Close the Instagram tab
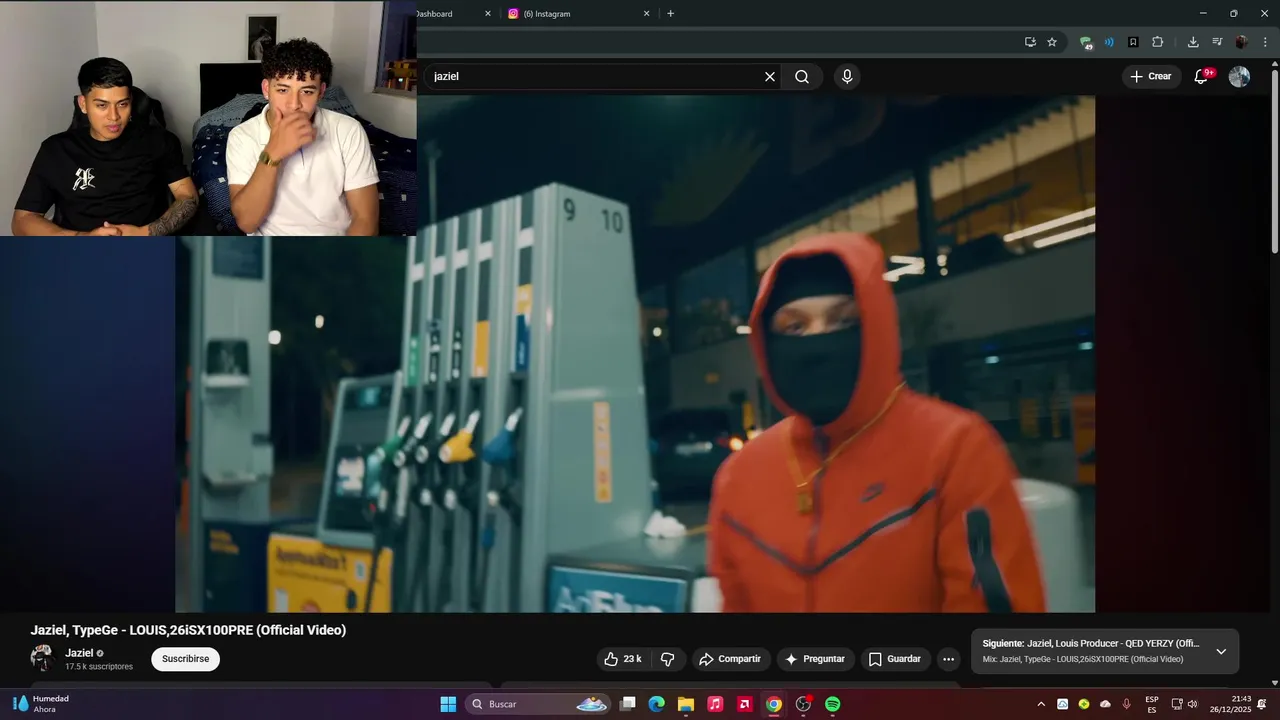This screenshot has width=1280, height=720. coord(646,14)
